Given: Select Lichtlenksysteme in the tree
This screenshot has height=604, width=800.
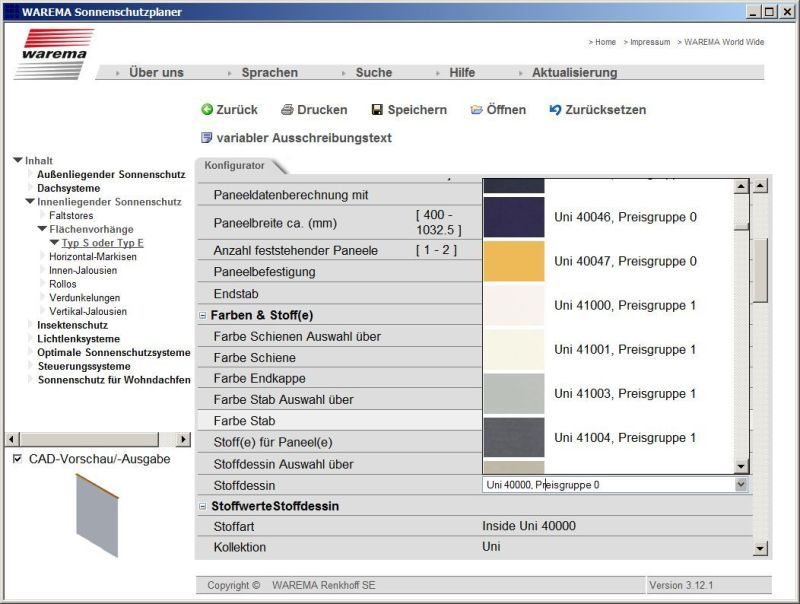Looking at the screenshot, I should 79,339.
